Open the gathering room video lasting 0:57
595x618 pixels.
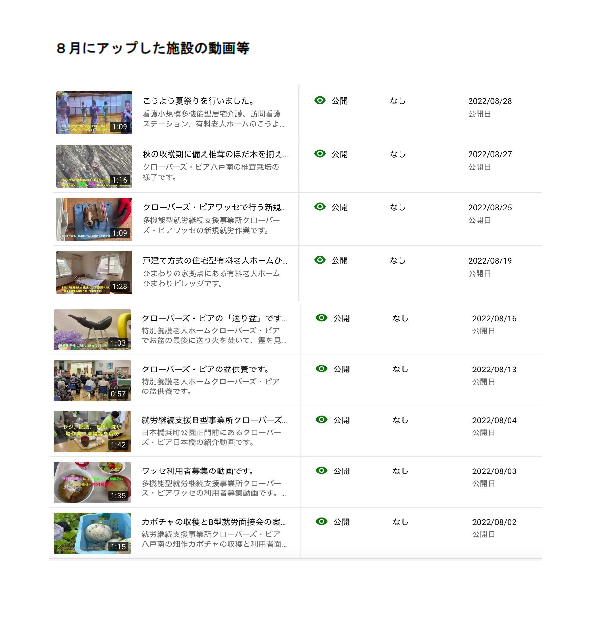click(93, 380)
